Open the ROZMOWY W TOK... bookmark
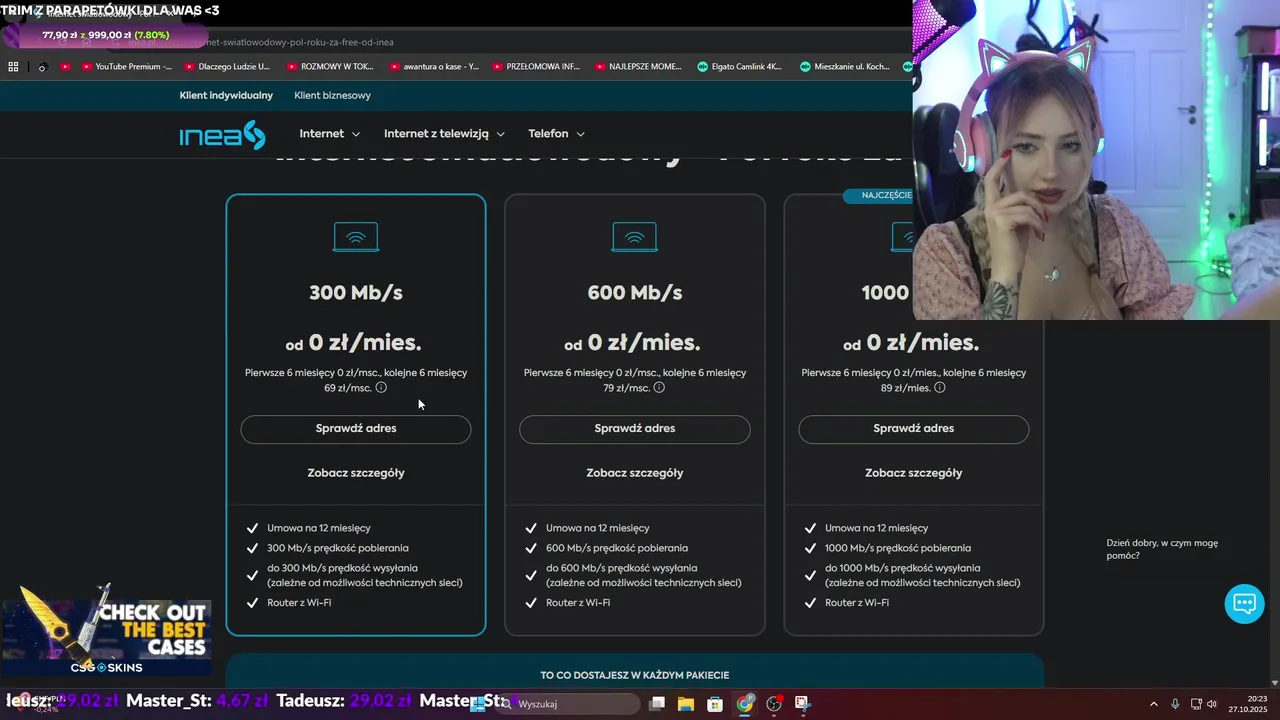This screenshot has width=1280, height=720. [x=330, y=67]
